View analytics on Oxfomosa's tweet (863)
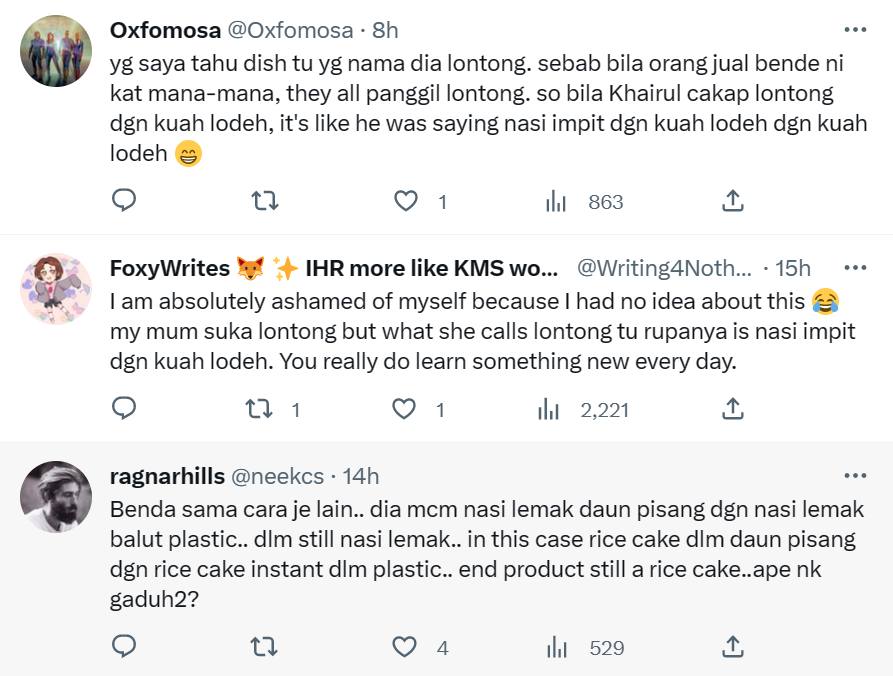Image resolution: width=893 pixels, height=676 pixels. (557, 202)
